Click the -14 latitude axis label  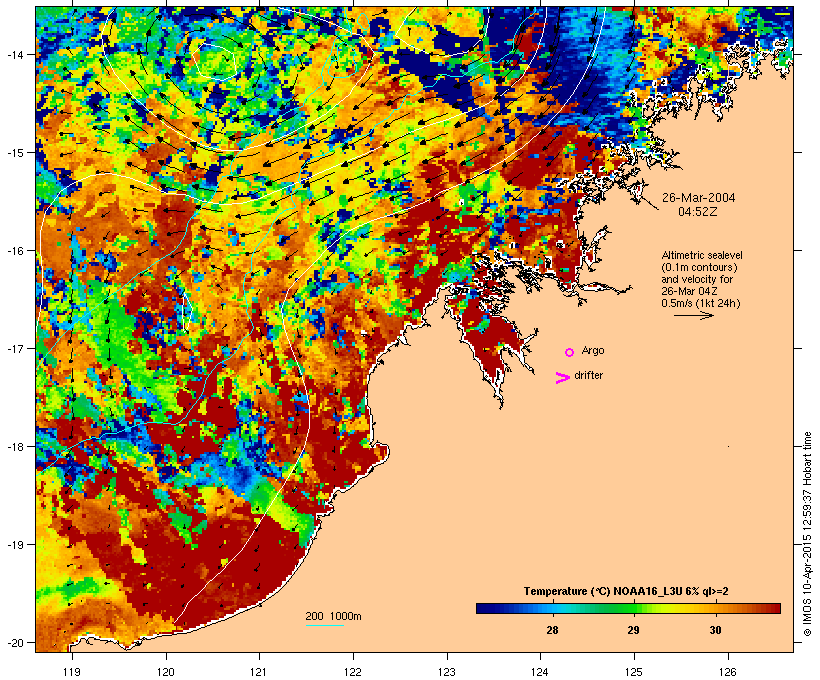pos(15,54)
